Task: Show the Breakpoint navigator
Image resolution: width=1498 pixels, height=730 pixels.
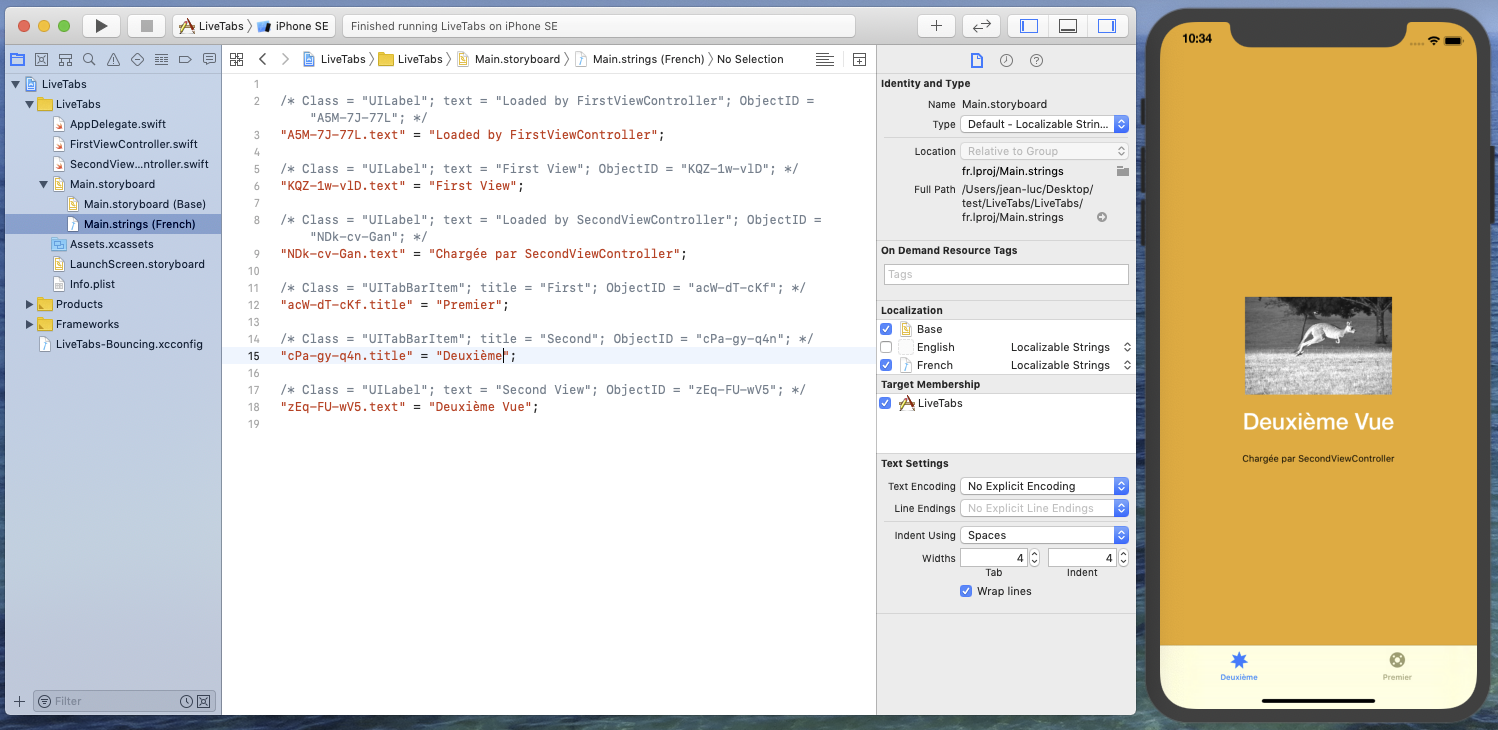Action: (185, 59)
